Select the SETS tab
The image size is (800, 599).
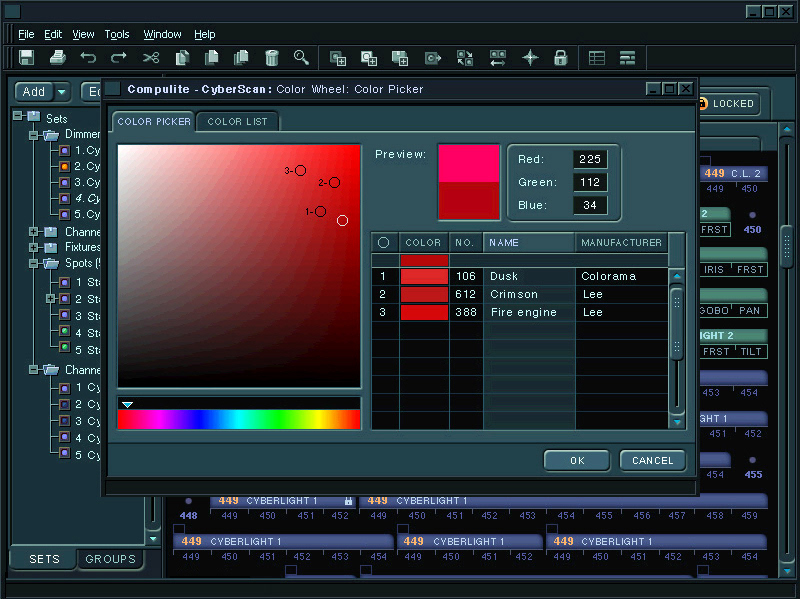click(x=44, y=559)
